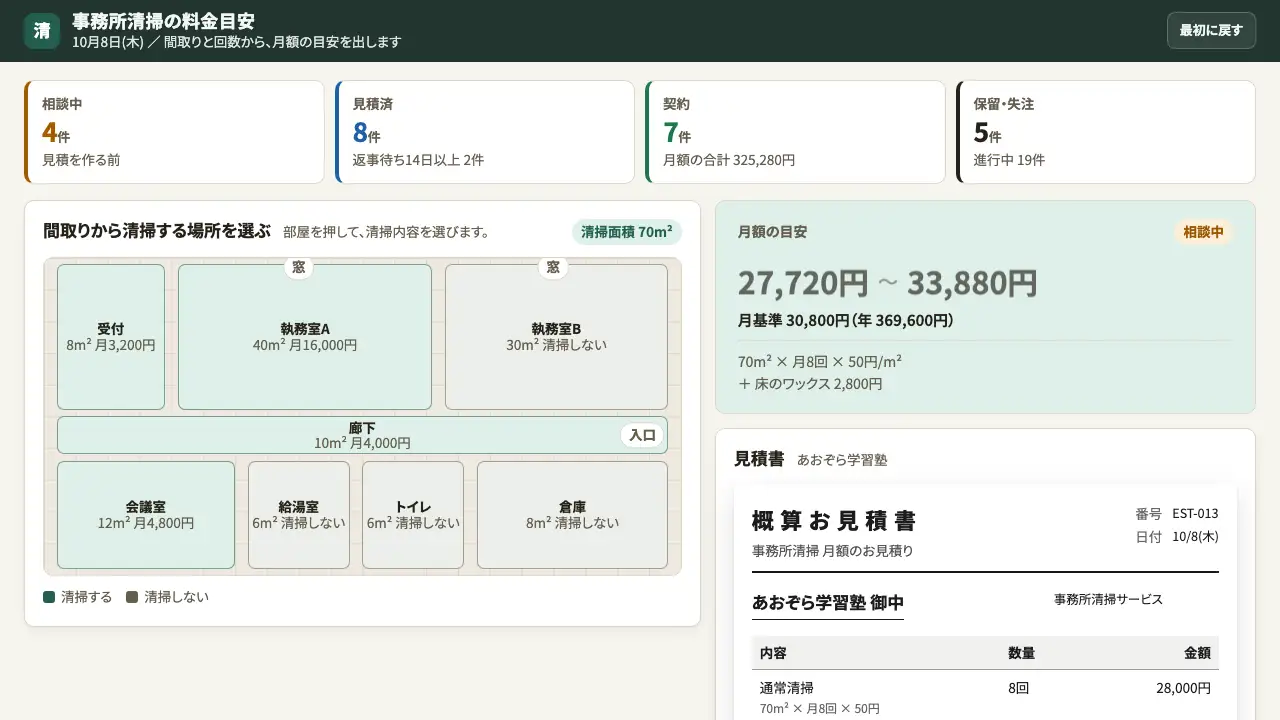Toggle cleaning for 執務室B room

(556, 337)
